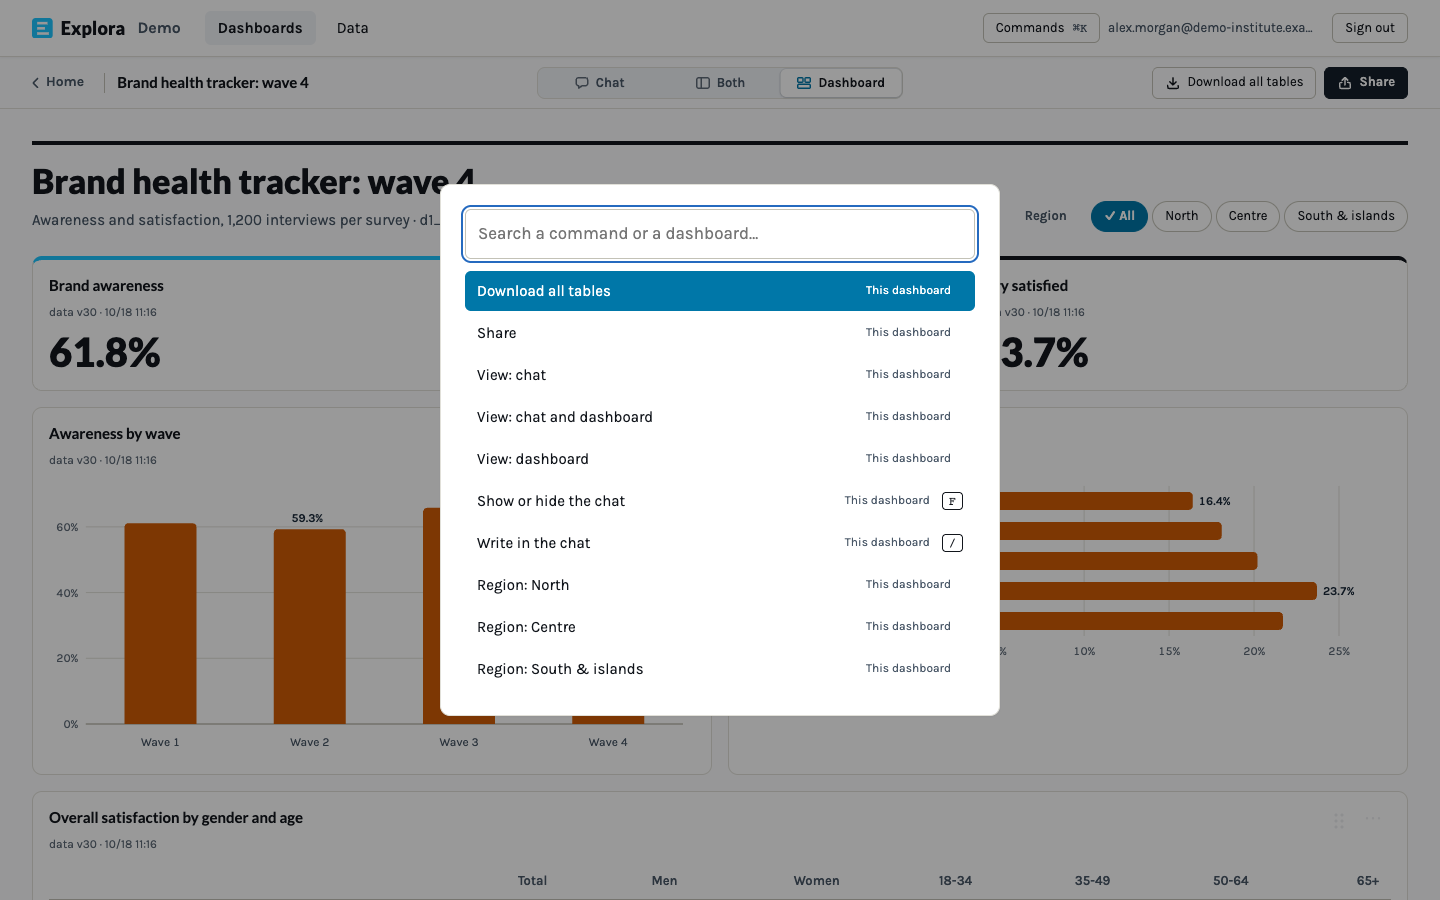The width and height of the screenshot is (1440, 900).
Task: Switch to the Dashboards tab
Action: click(x=260, y=28)
